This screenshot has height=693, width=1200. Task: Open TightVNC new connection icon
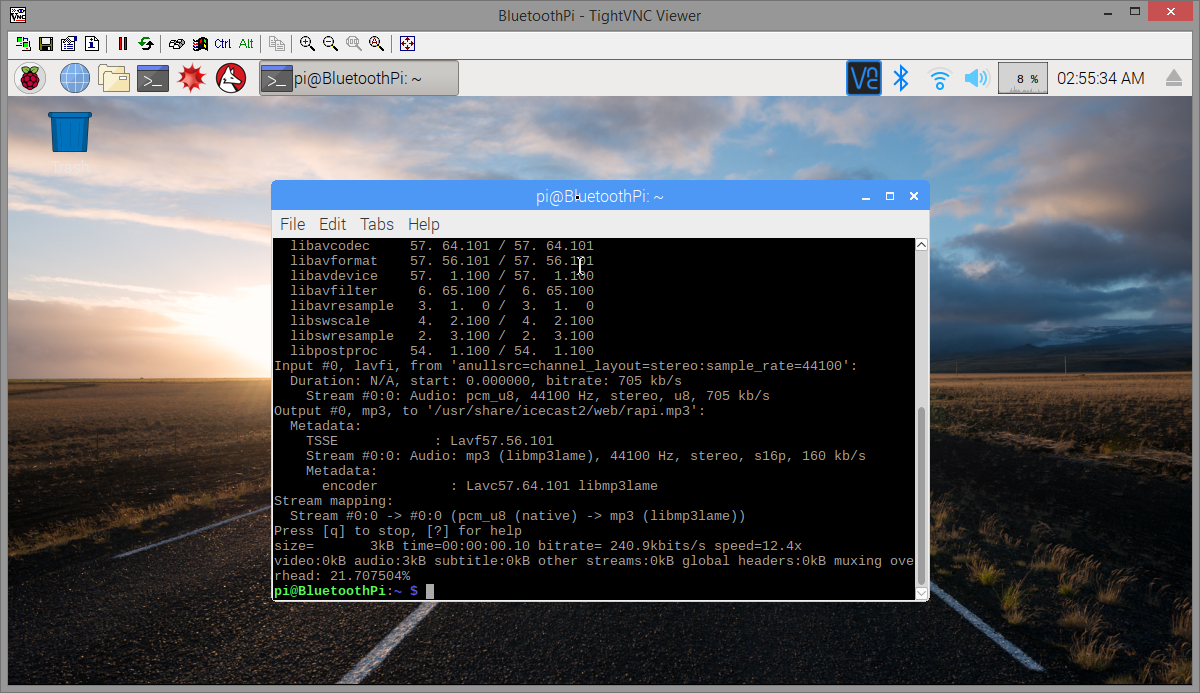[23, 44]
